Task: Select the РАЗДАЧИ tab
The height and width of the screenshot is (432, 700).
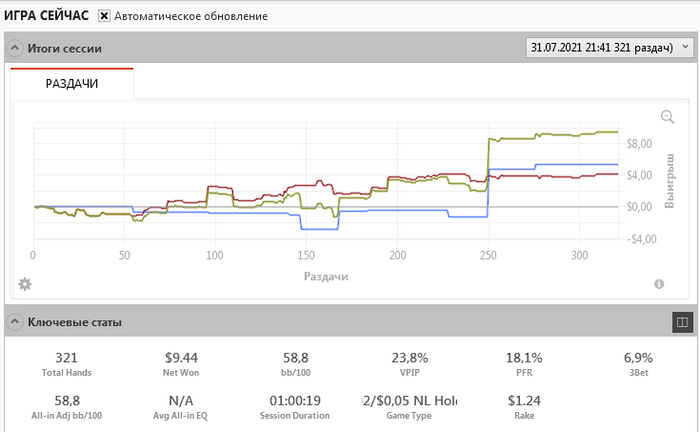Action: (x=72, y=85)
